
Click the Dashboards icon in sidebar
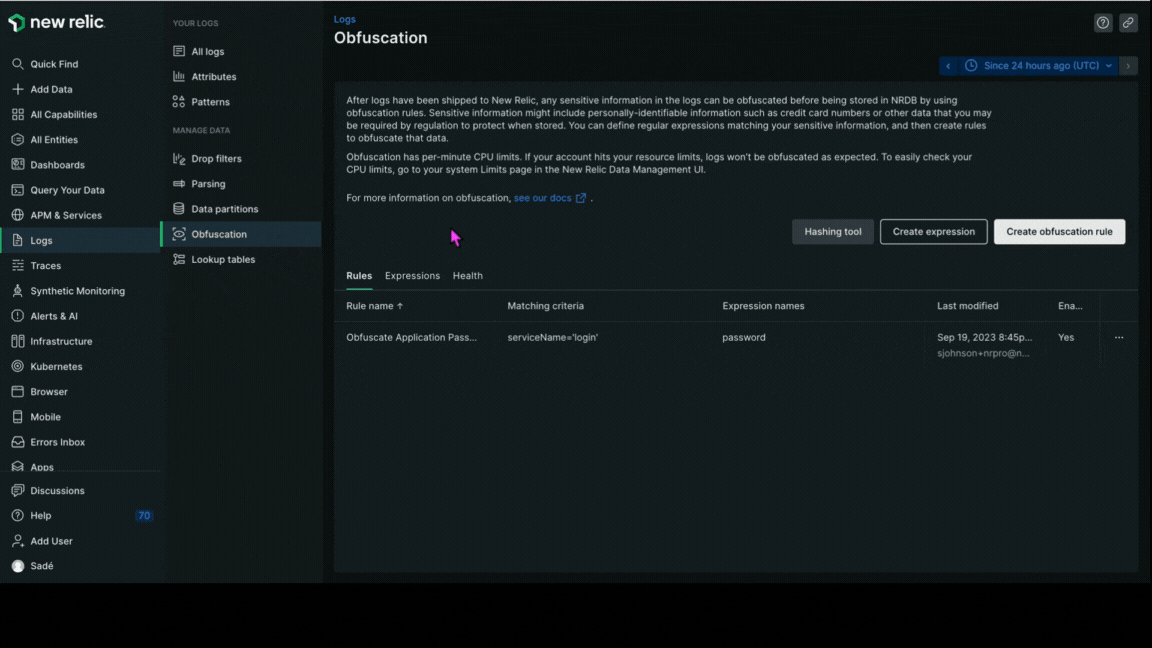point(17,165)
